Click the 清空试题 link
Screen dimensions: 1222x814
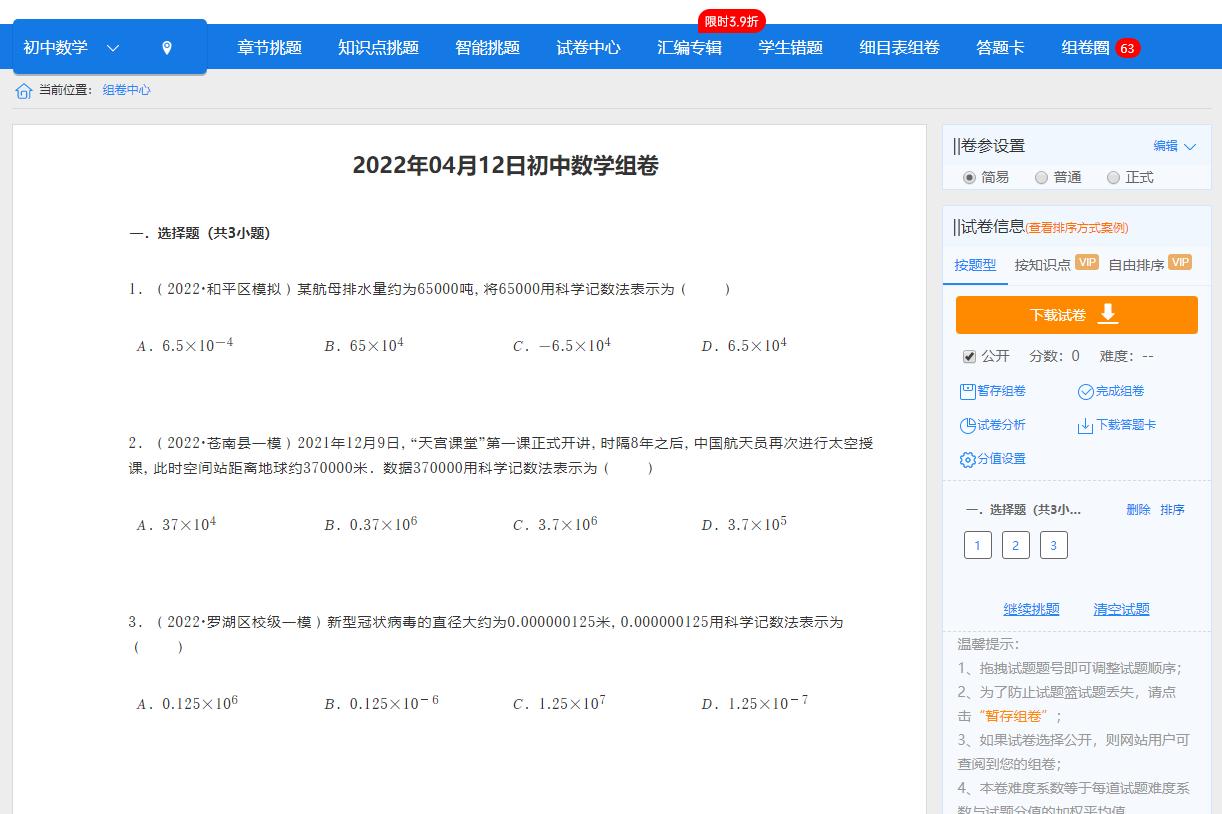point(1121,608)
